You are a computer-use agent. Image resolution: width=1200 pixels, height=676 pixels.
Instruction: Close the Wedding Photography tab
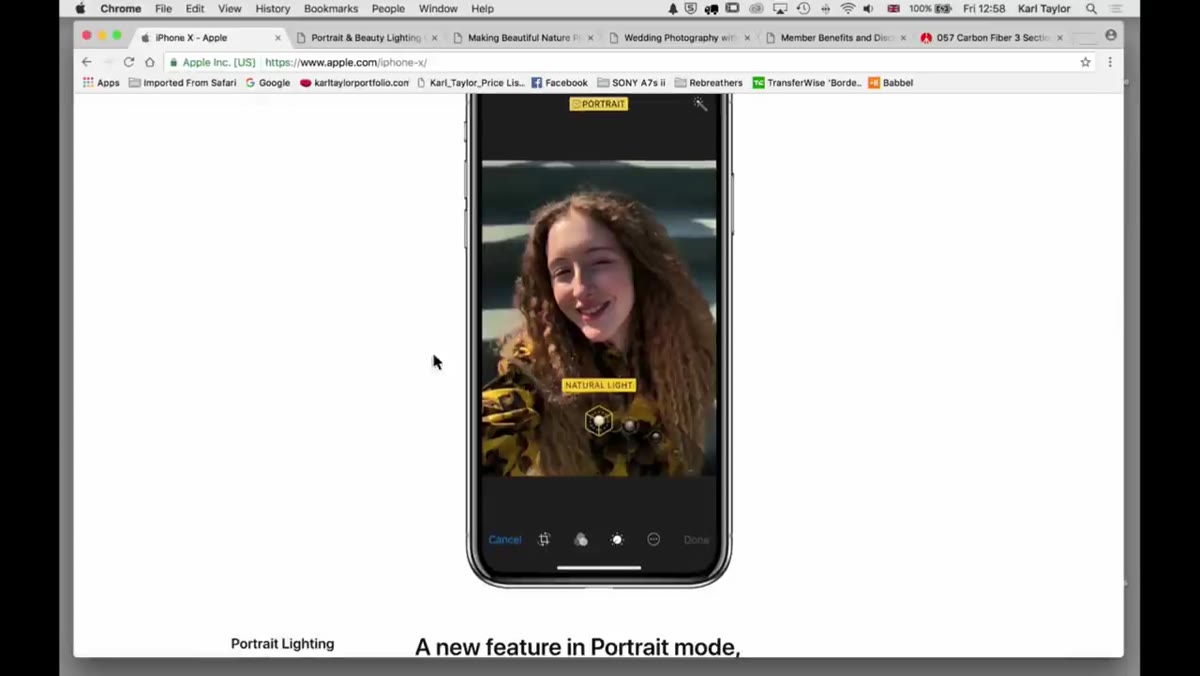pyautogui.click(x=747, y=38)
